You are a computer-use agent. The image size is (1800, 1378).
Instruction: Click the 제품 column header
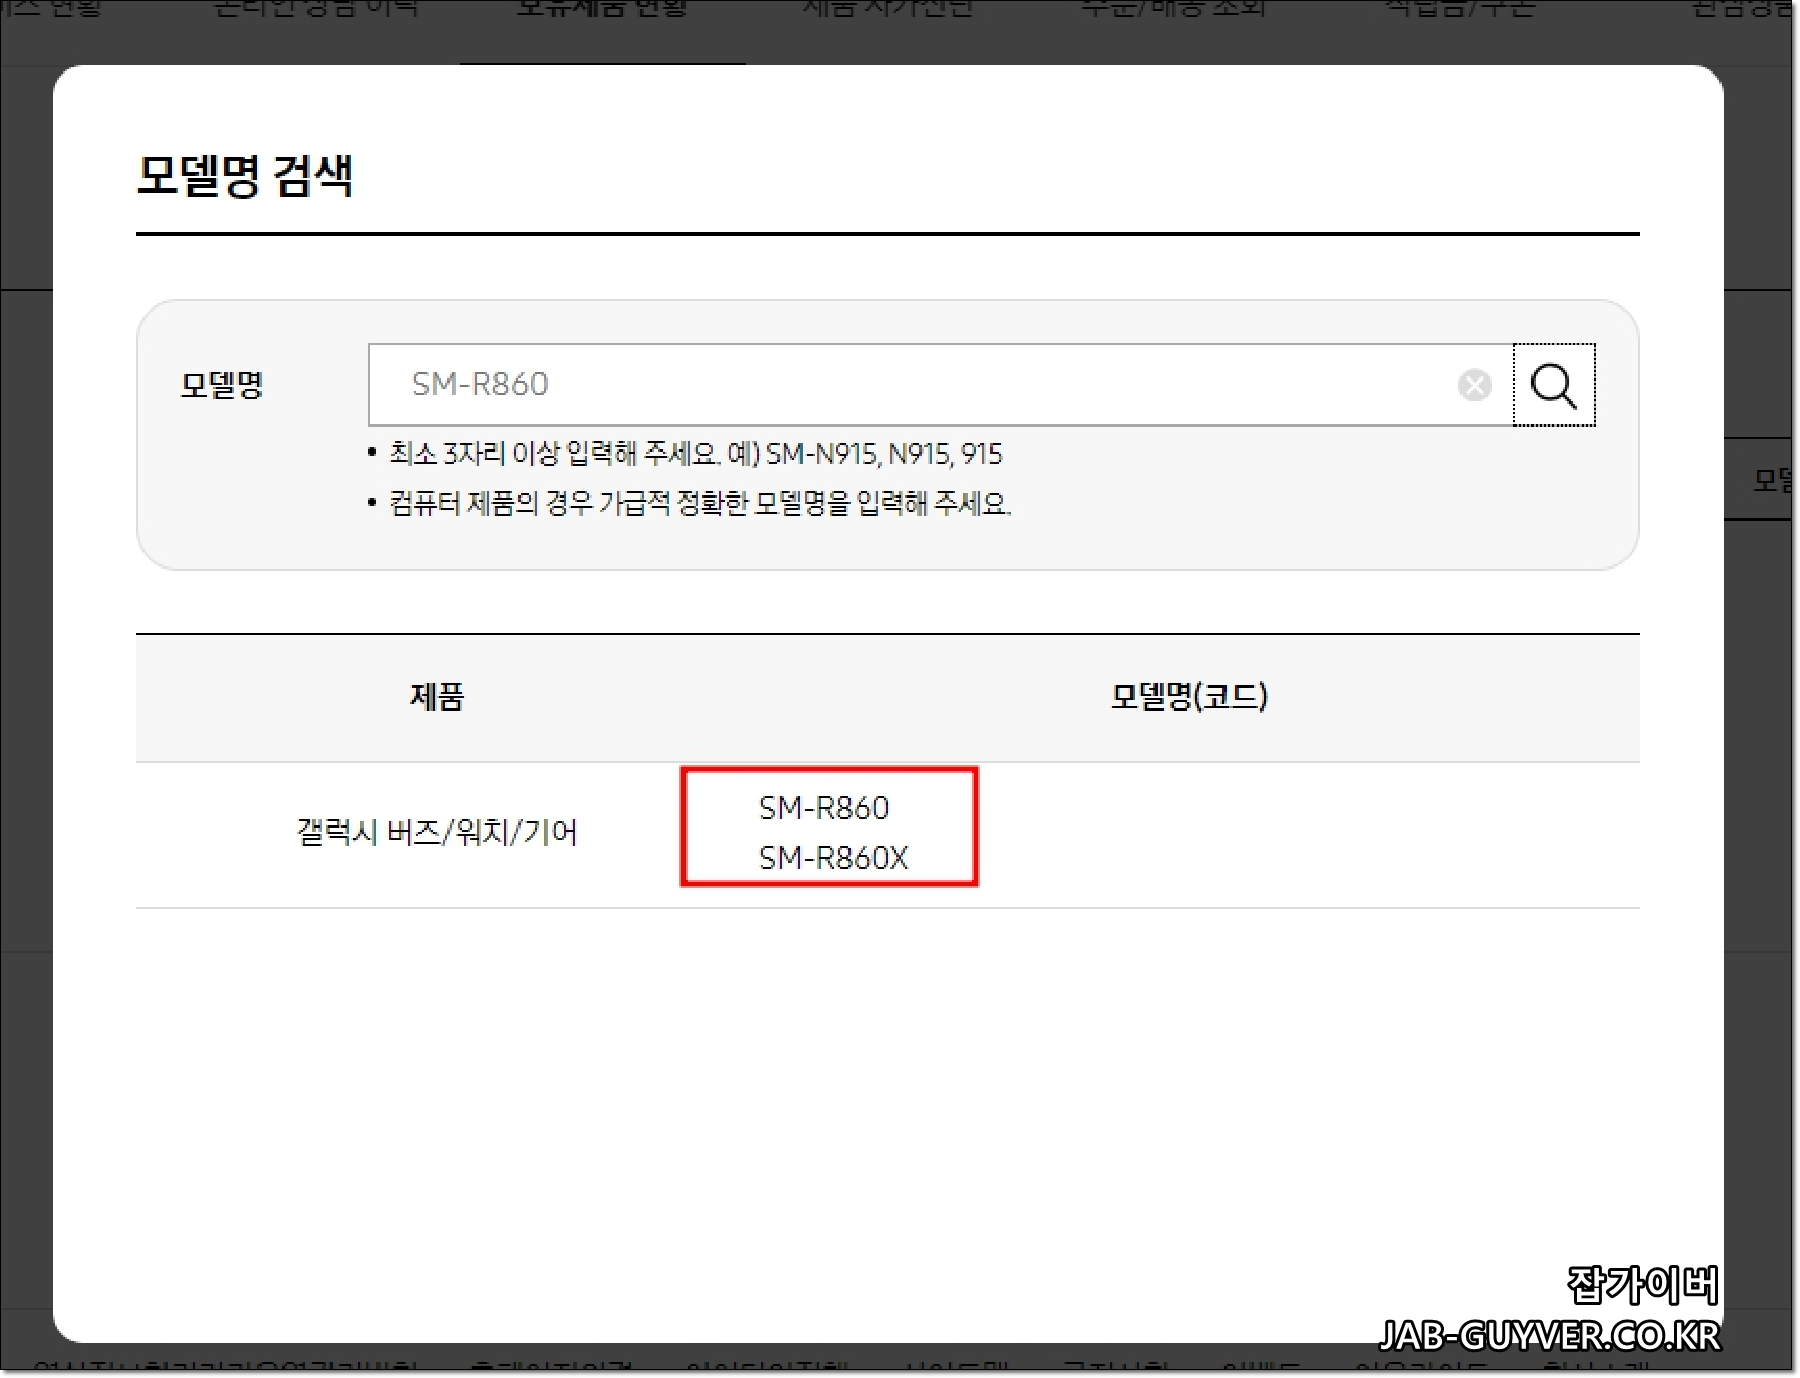click(437, 697)
